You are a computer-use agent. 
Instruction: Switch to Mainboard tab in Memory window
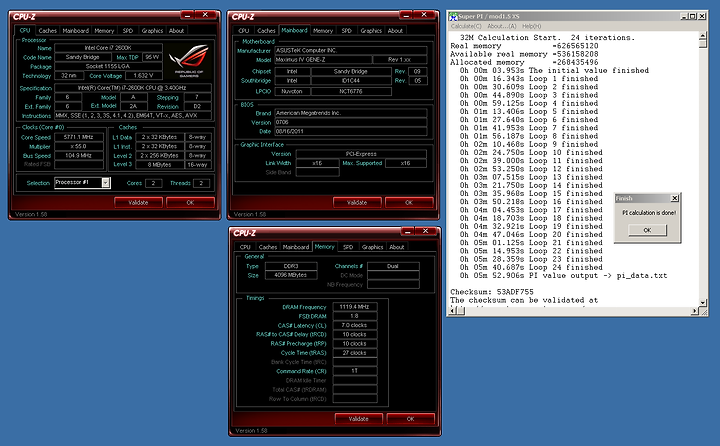pyautogui.click(x=296, y=247)
